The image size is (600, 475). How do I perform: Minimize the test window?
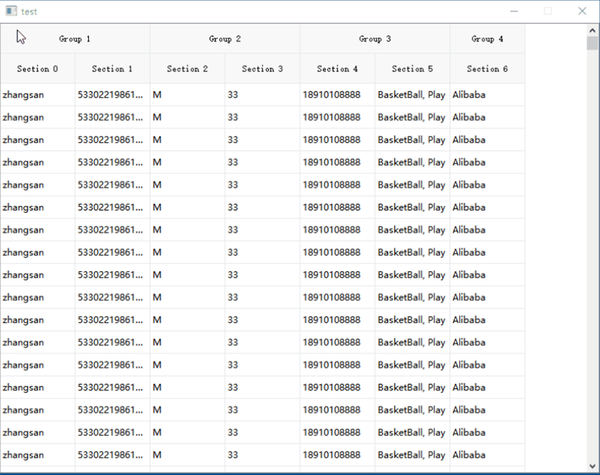click(x=514, y=11)
